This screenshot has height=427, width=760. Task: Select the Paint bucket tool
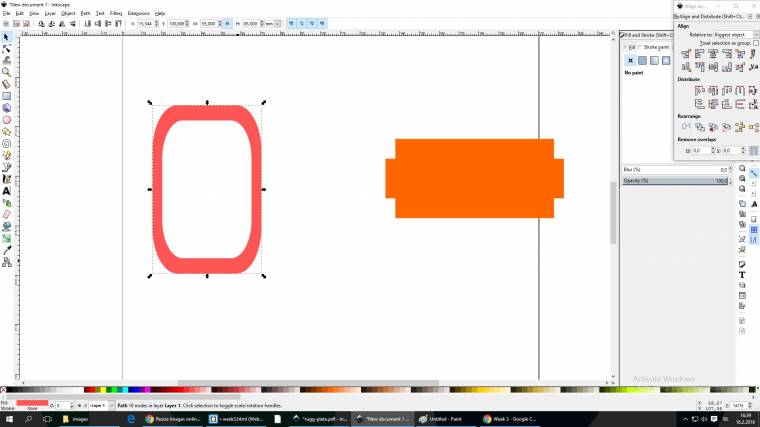pos(6,226)
